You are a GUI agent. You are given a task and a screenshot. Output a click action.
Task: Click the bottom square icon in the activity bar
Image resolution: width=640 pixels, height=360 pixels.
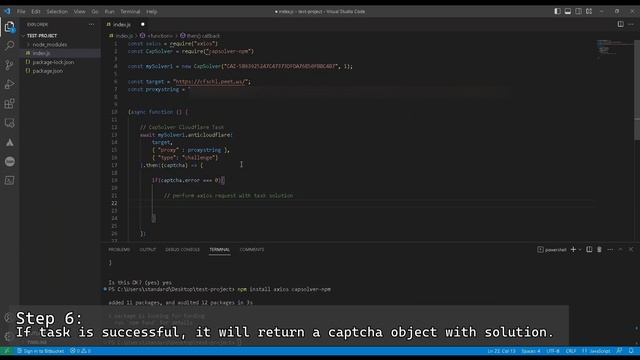[x=9, y=180]
